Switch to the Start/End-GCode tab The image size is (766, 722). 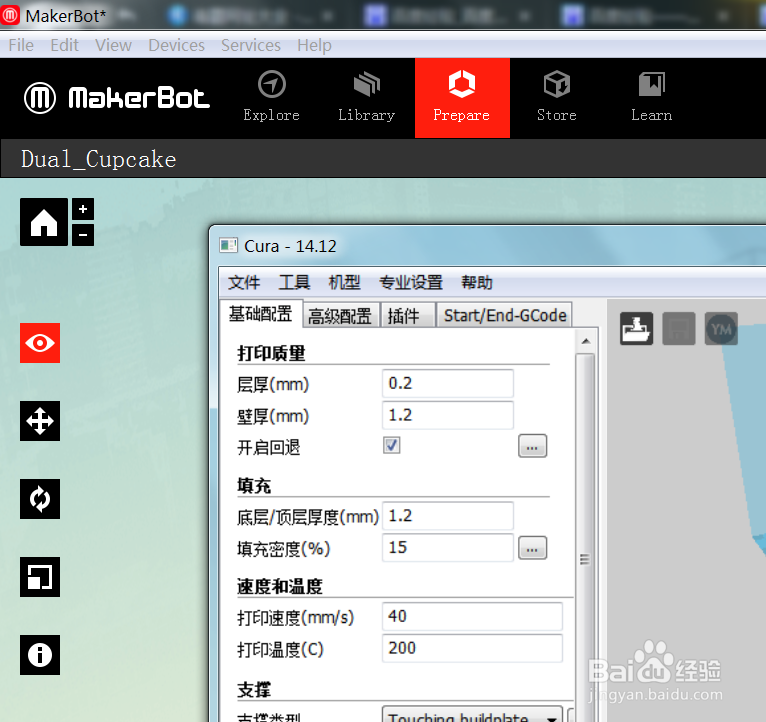pos(505,316)
